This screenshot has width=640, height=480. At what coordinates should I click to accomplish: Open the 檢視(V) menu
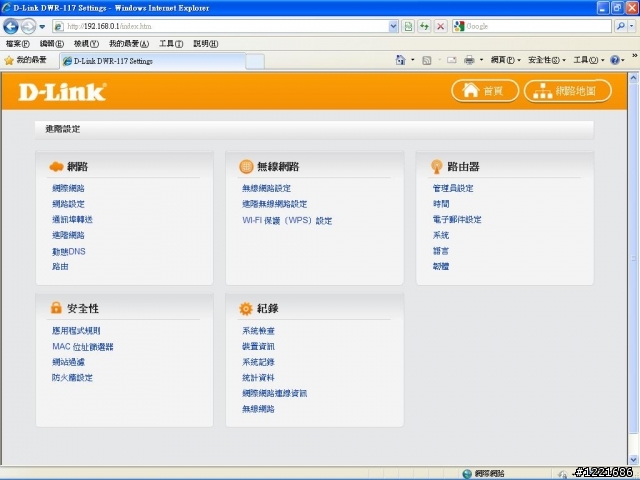(86, 44)
